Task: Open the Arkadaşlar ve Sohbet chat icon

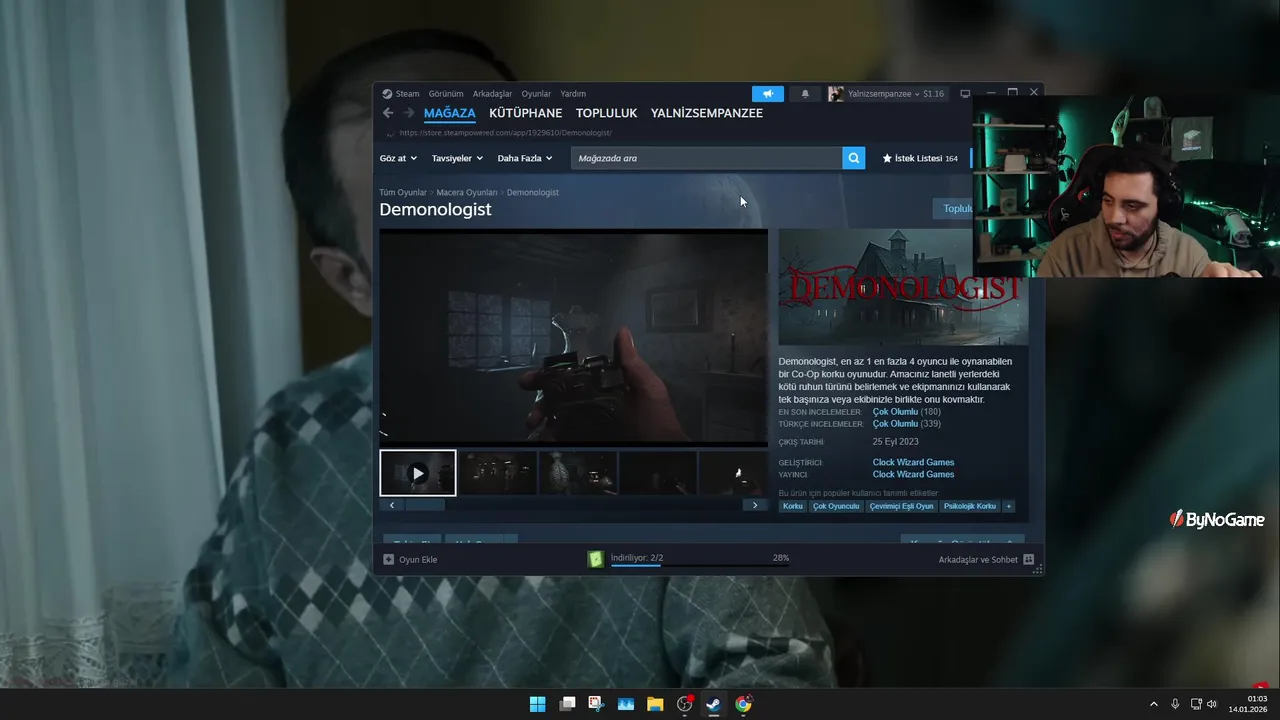Action: (x=1028, y=559)
